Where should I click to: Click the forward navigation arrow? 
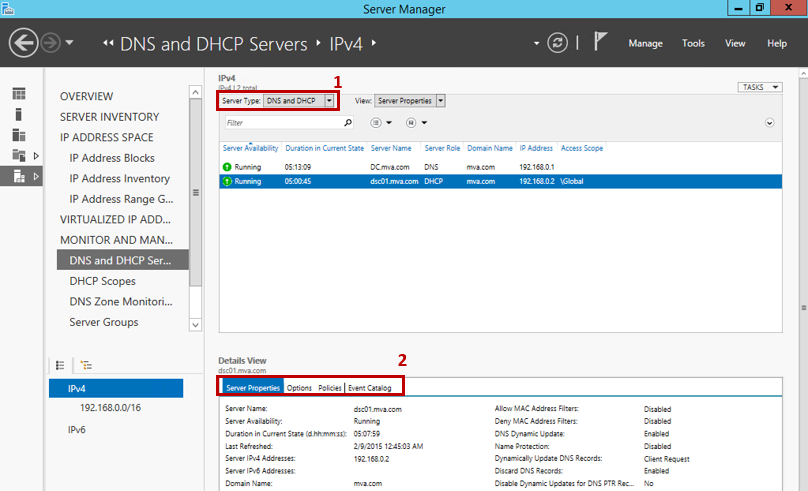[50, 43]
